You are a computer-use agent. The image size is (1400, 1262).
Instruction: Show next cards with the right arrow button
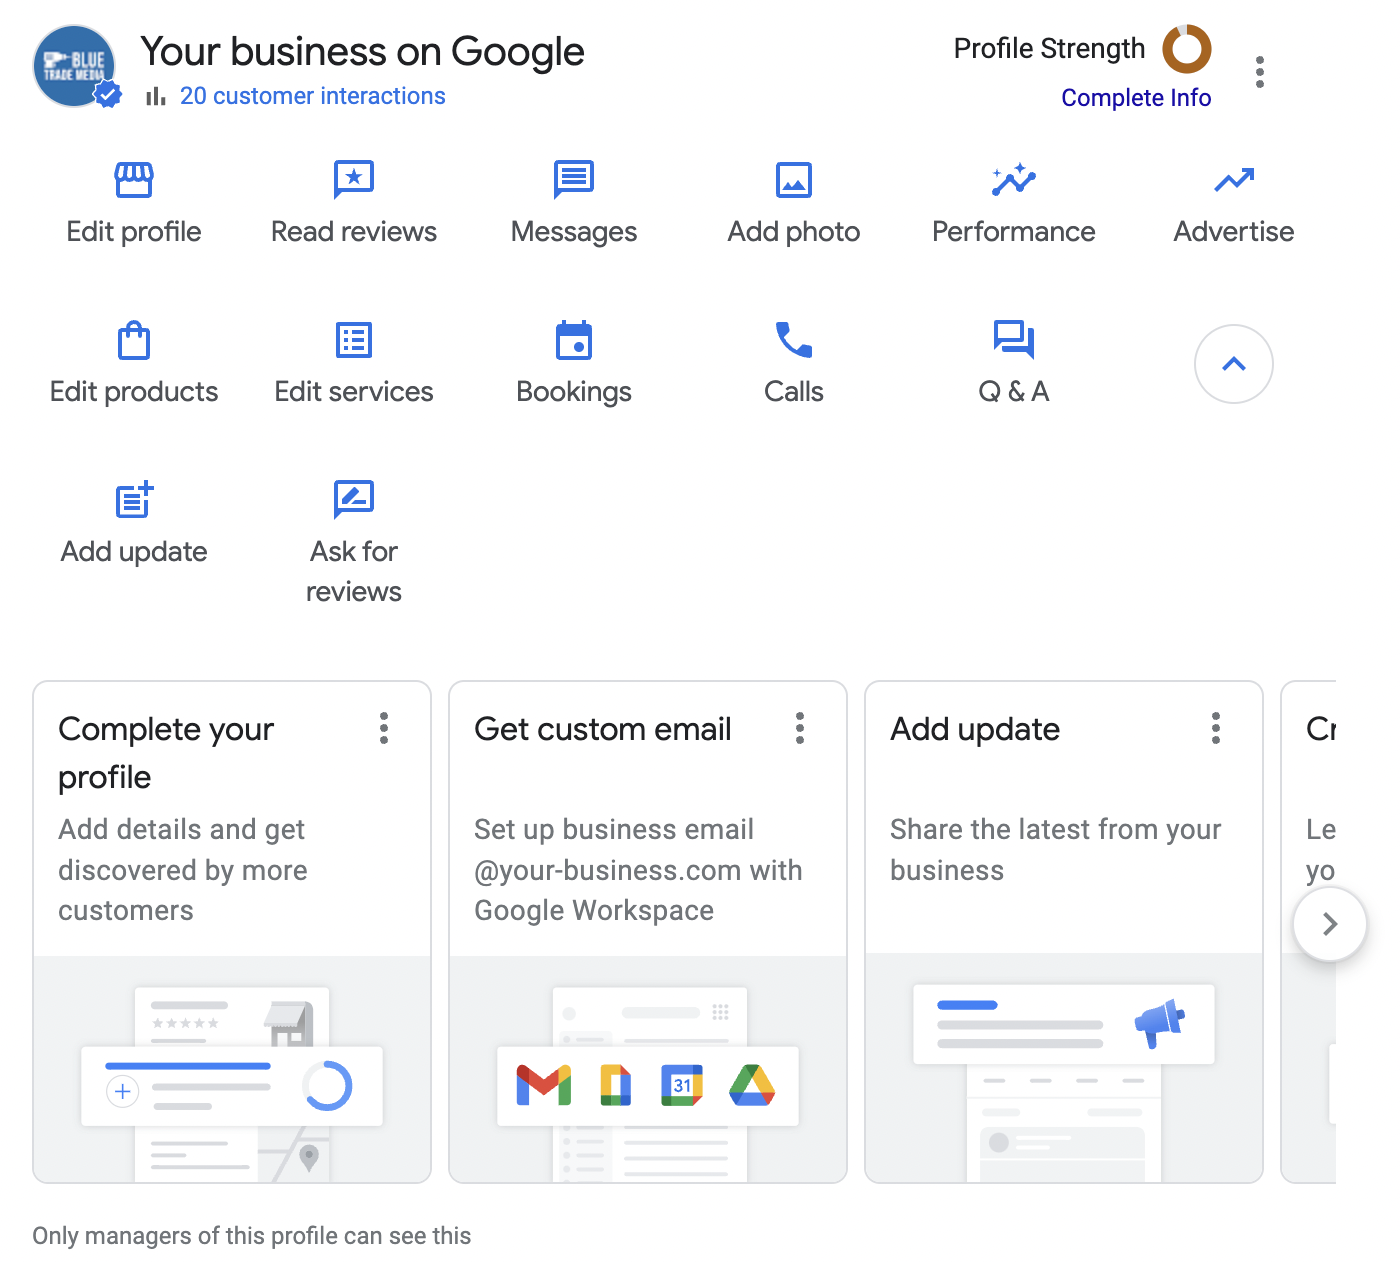click(1330, 924)
